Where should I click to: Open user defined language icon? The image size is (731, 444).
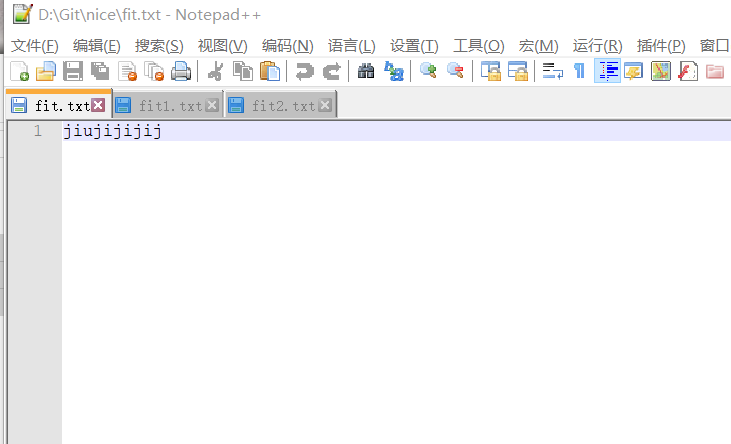[634, 71]
